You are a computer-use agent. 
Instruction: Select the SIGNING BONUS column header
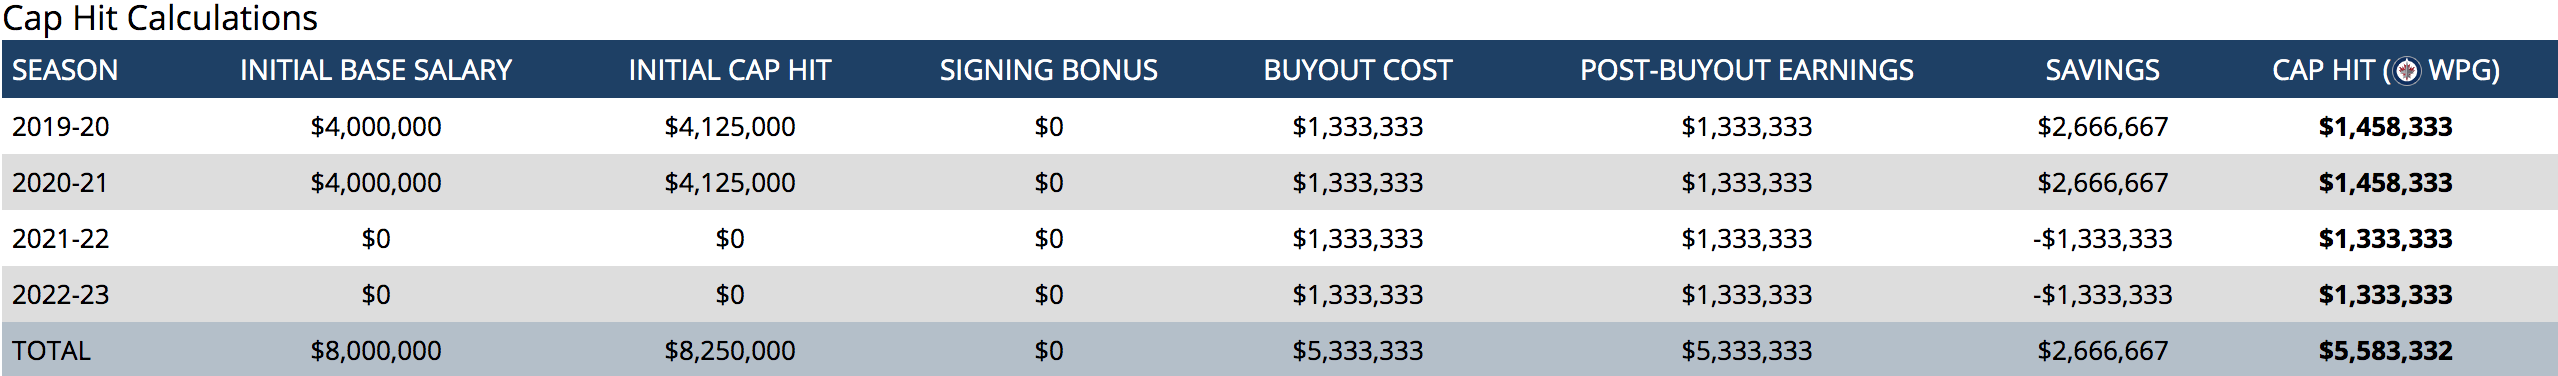point(1049,70)
